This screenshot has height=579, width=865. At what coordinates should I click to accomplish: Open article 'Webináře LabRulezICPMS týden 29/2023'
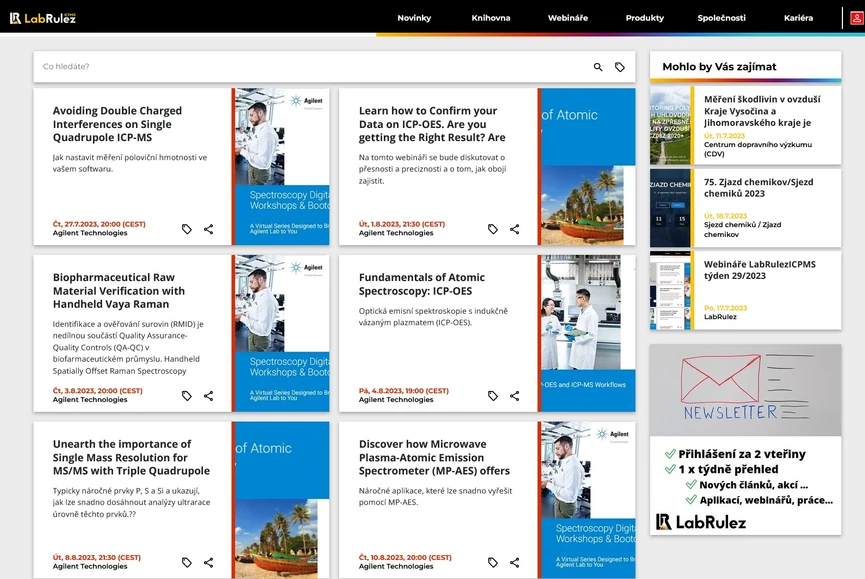pos(760,270)
